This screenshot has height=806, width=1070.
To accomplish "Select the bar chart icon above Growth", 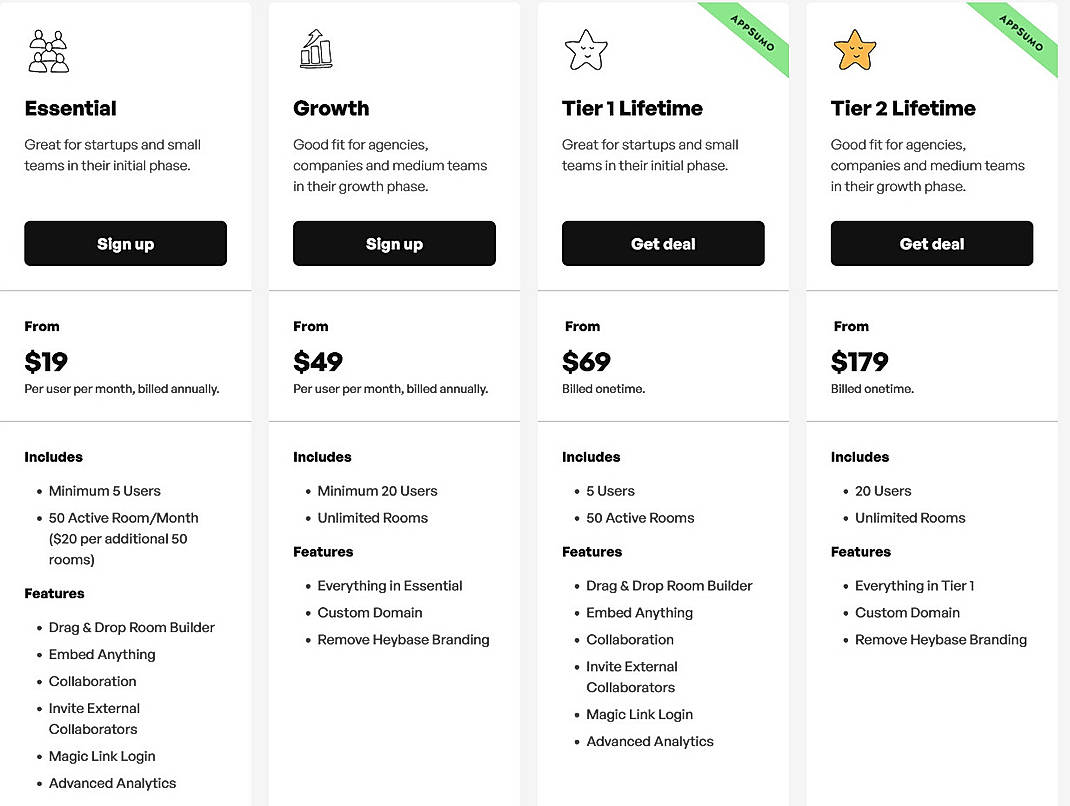I will pos(315,47).
